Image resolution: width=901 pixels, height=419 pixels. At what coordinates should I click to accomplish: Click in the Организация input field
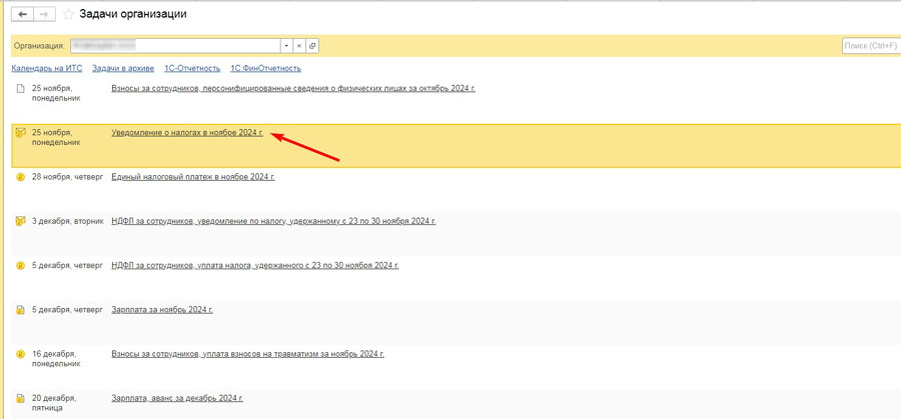tap(175, 46)
